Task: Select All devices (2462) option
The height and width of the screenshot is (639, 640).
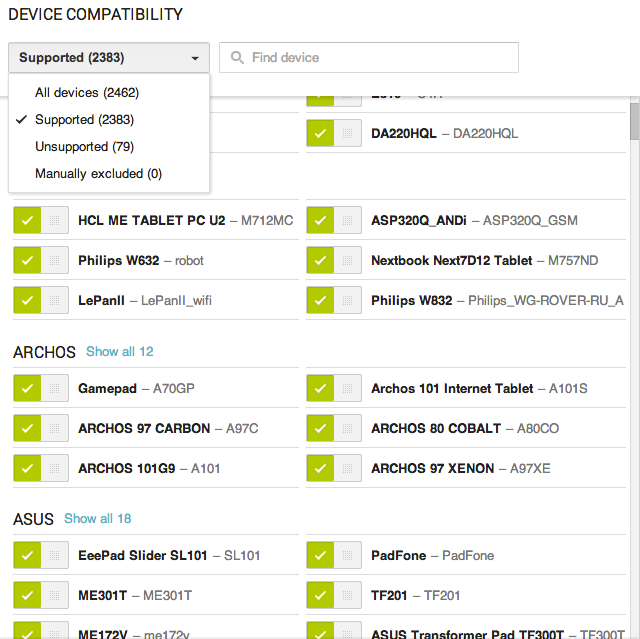Action: (86, 92)
